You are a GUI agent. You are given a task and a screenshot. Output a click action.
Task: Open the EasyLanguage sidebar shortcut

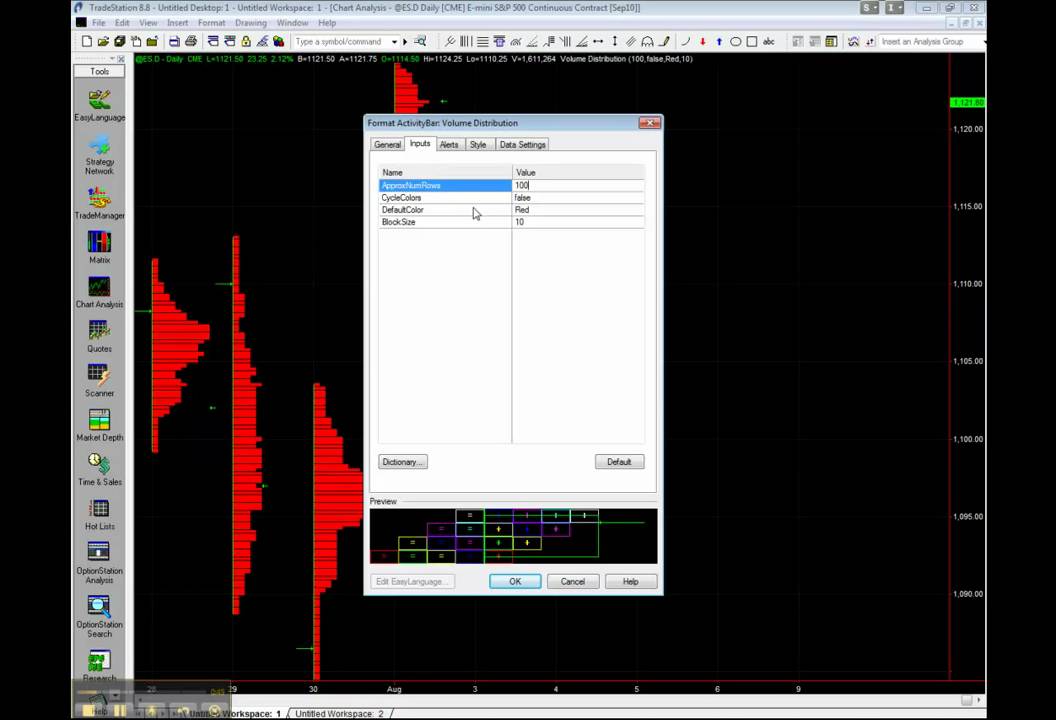[x=99, y=105]
